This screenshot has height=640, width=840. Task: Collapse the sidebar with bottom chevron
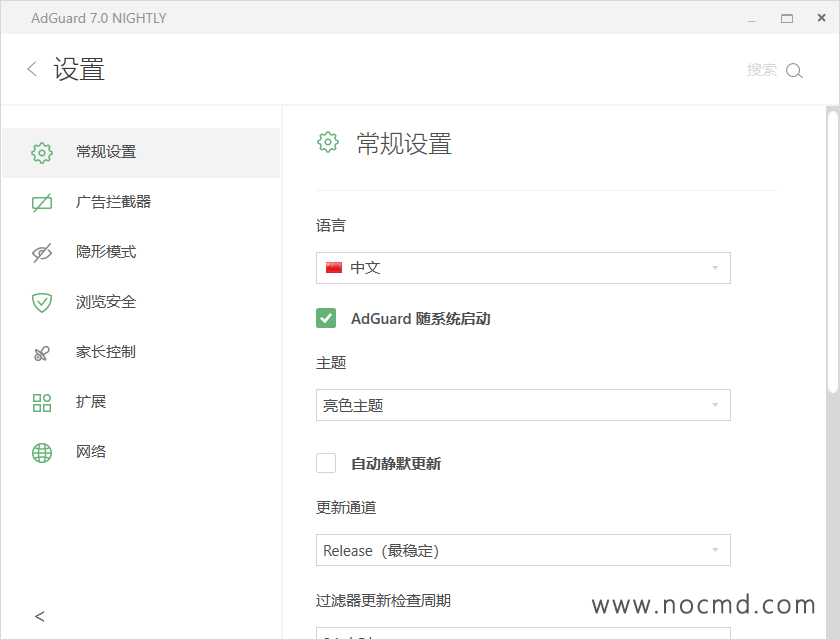pos(40,616)
